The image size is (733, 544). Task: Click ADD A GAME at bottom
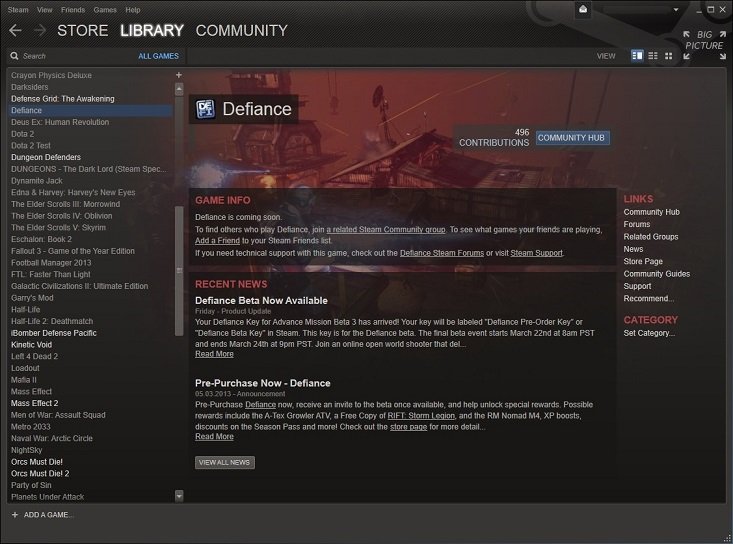point(43,515)
